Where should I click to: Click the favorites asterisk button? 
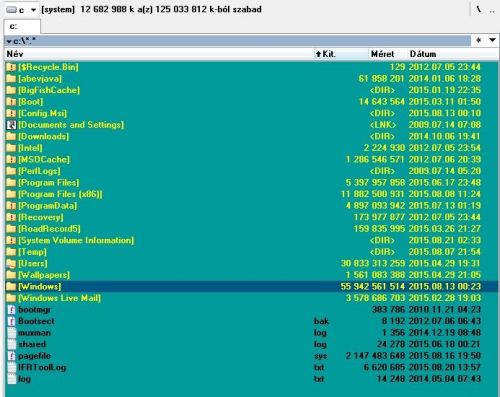[479, 40]
